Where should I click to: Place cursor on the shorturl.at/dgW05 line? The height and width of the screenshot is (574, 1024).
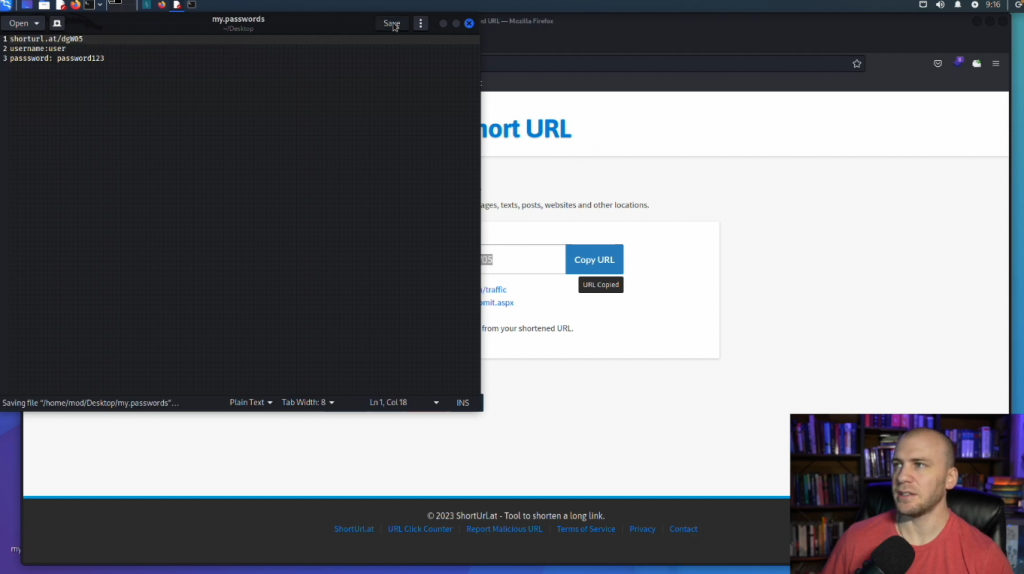pos(46,39)
